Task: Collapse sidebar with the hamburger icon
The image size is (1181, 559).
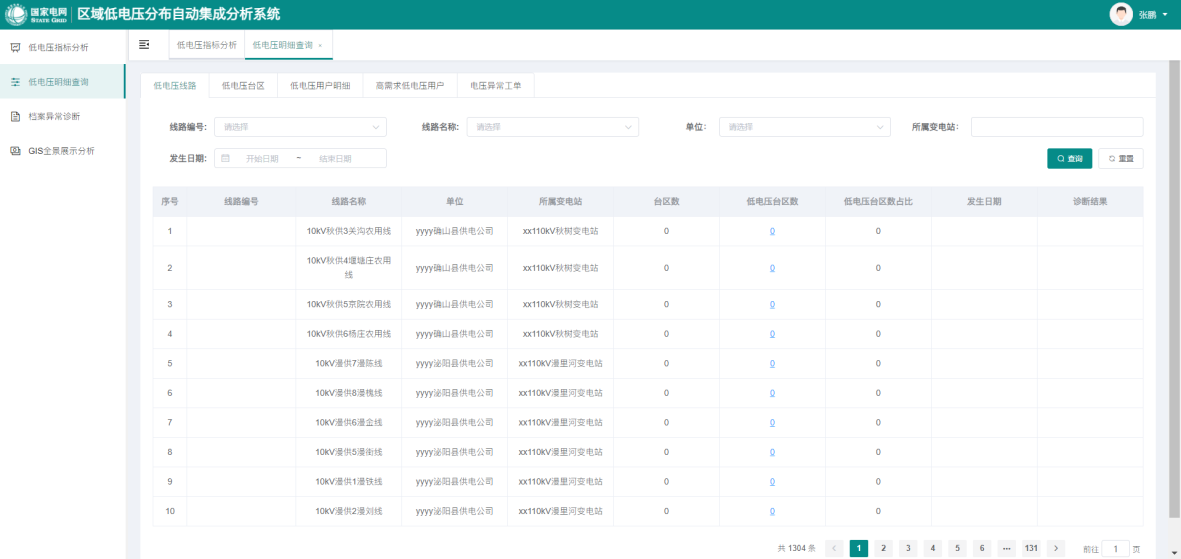Action: pos(145,45)
